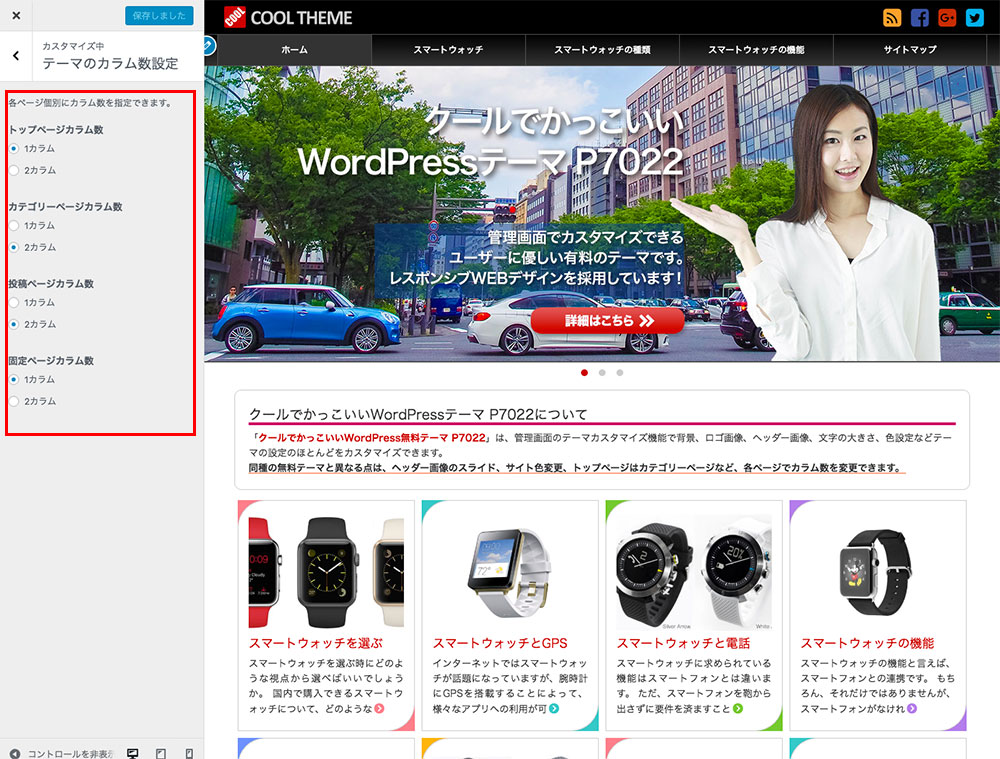Screen dimensions: 1000x759
Task: Click the blue pencil edit shortcut icon
Action: [x=209, y=46]
